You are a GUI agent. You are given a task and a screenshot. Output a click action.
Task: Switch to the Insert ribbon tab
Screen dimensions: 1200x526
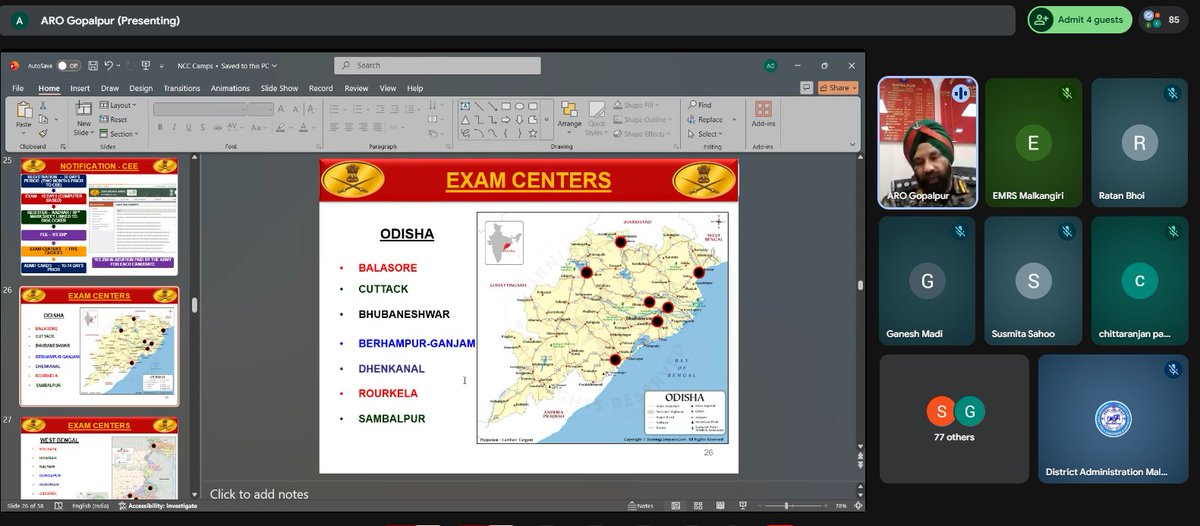(x=80, y=88)
